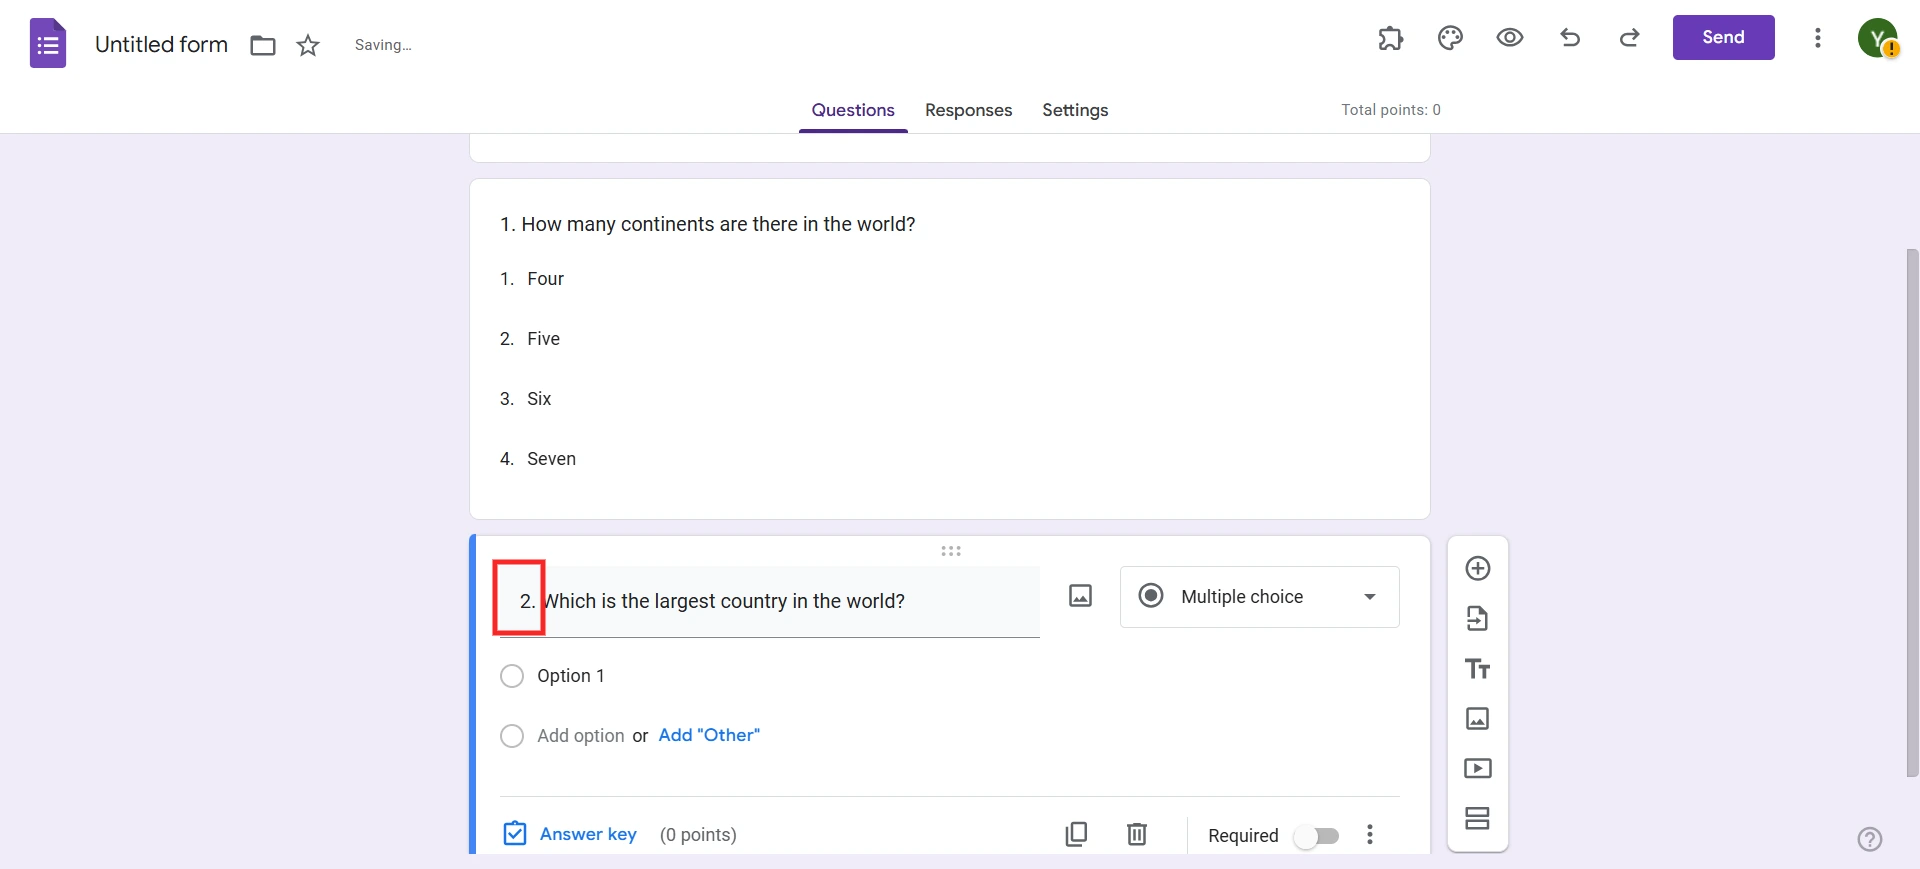Viewport: 1920px width, 869px height.
Task: Click the Add option radio circle
Action: click(x=512, y=736)
